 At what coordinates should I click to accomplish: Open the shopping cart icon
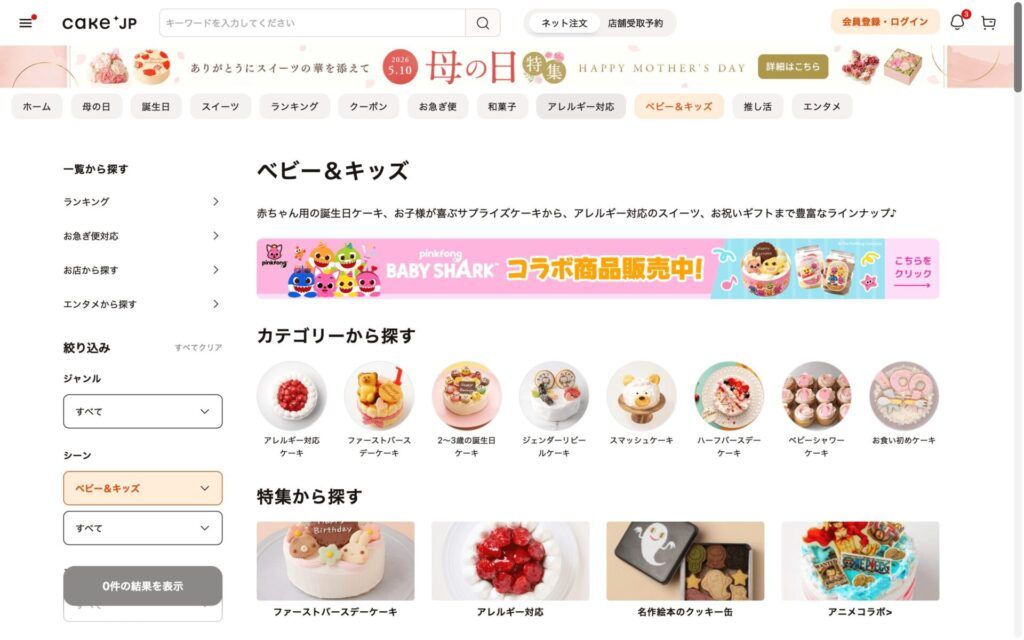tap(989, 23)
